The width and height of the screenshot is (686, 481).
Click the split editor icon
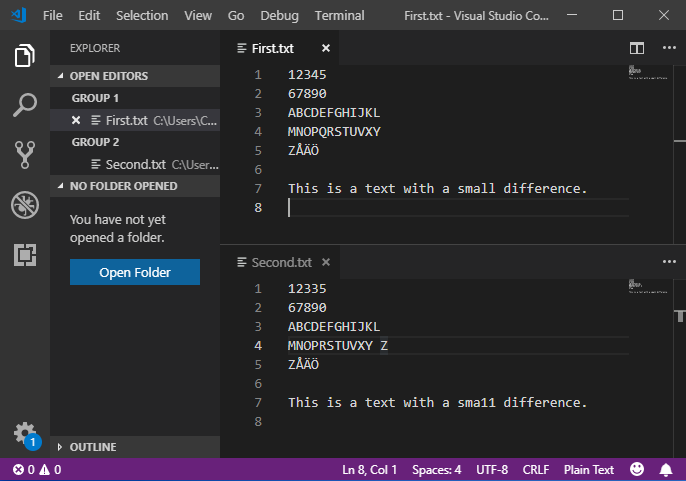click(x=637, y=48)
